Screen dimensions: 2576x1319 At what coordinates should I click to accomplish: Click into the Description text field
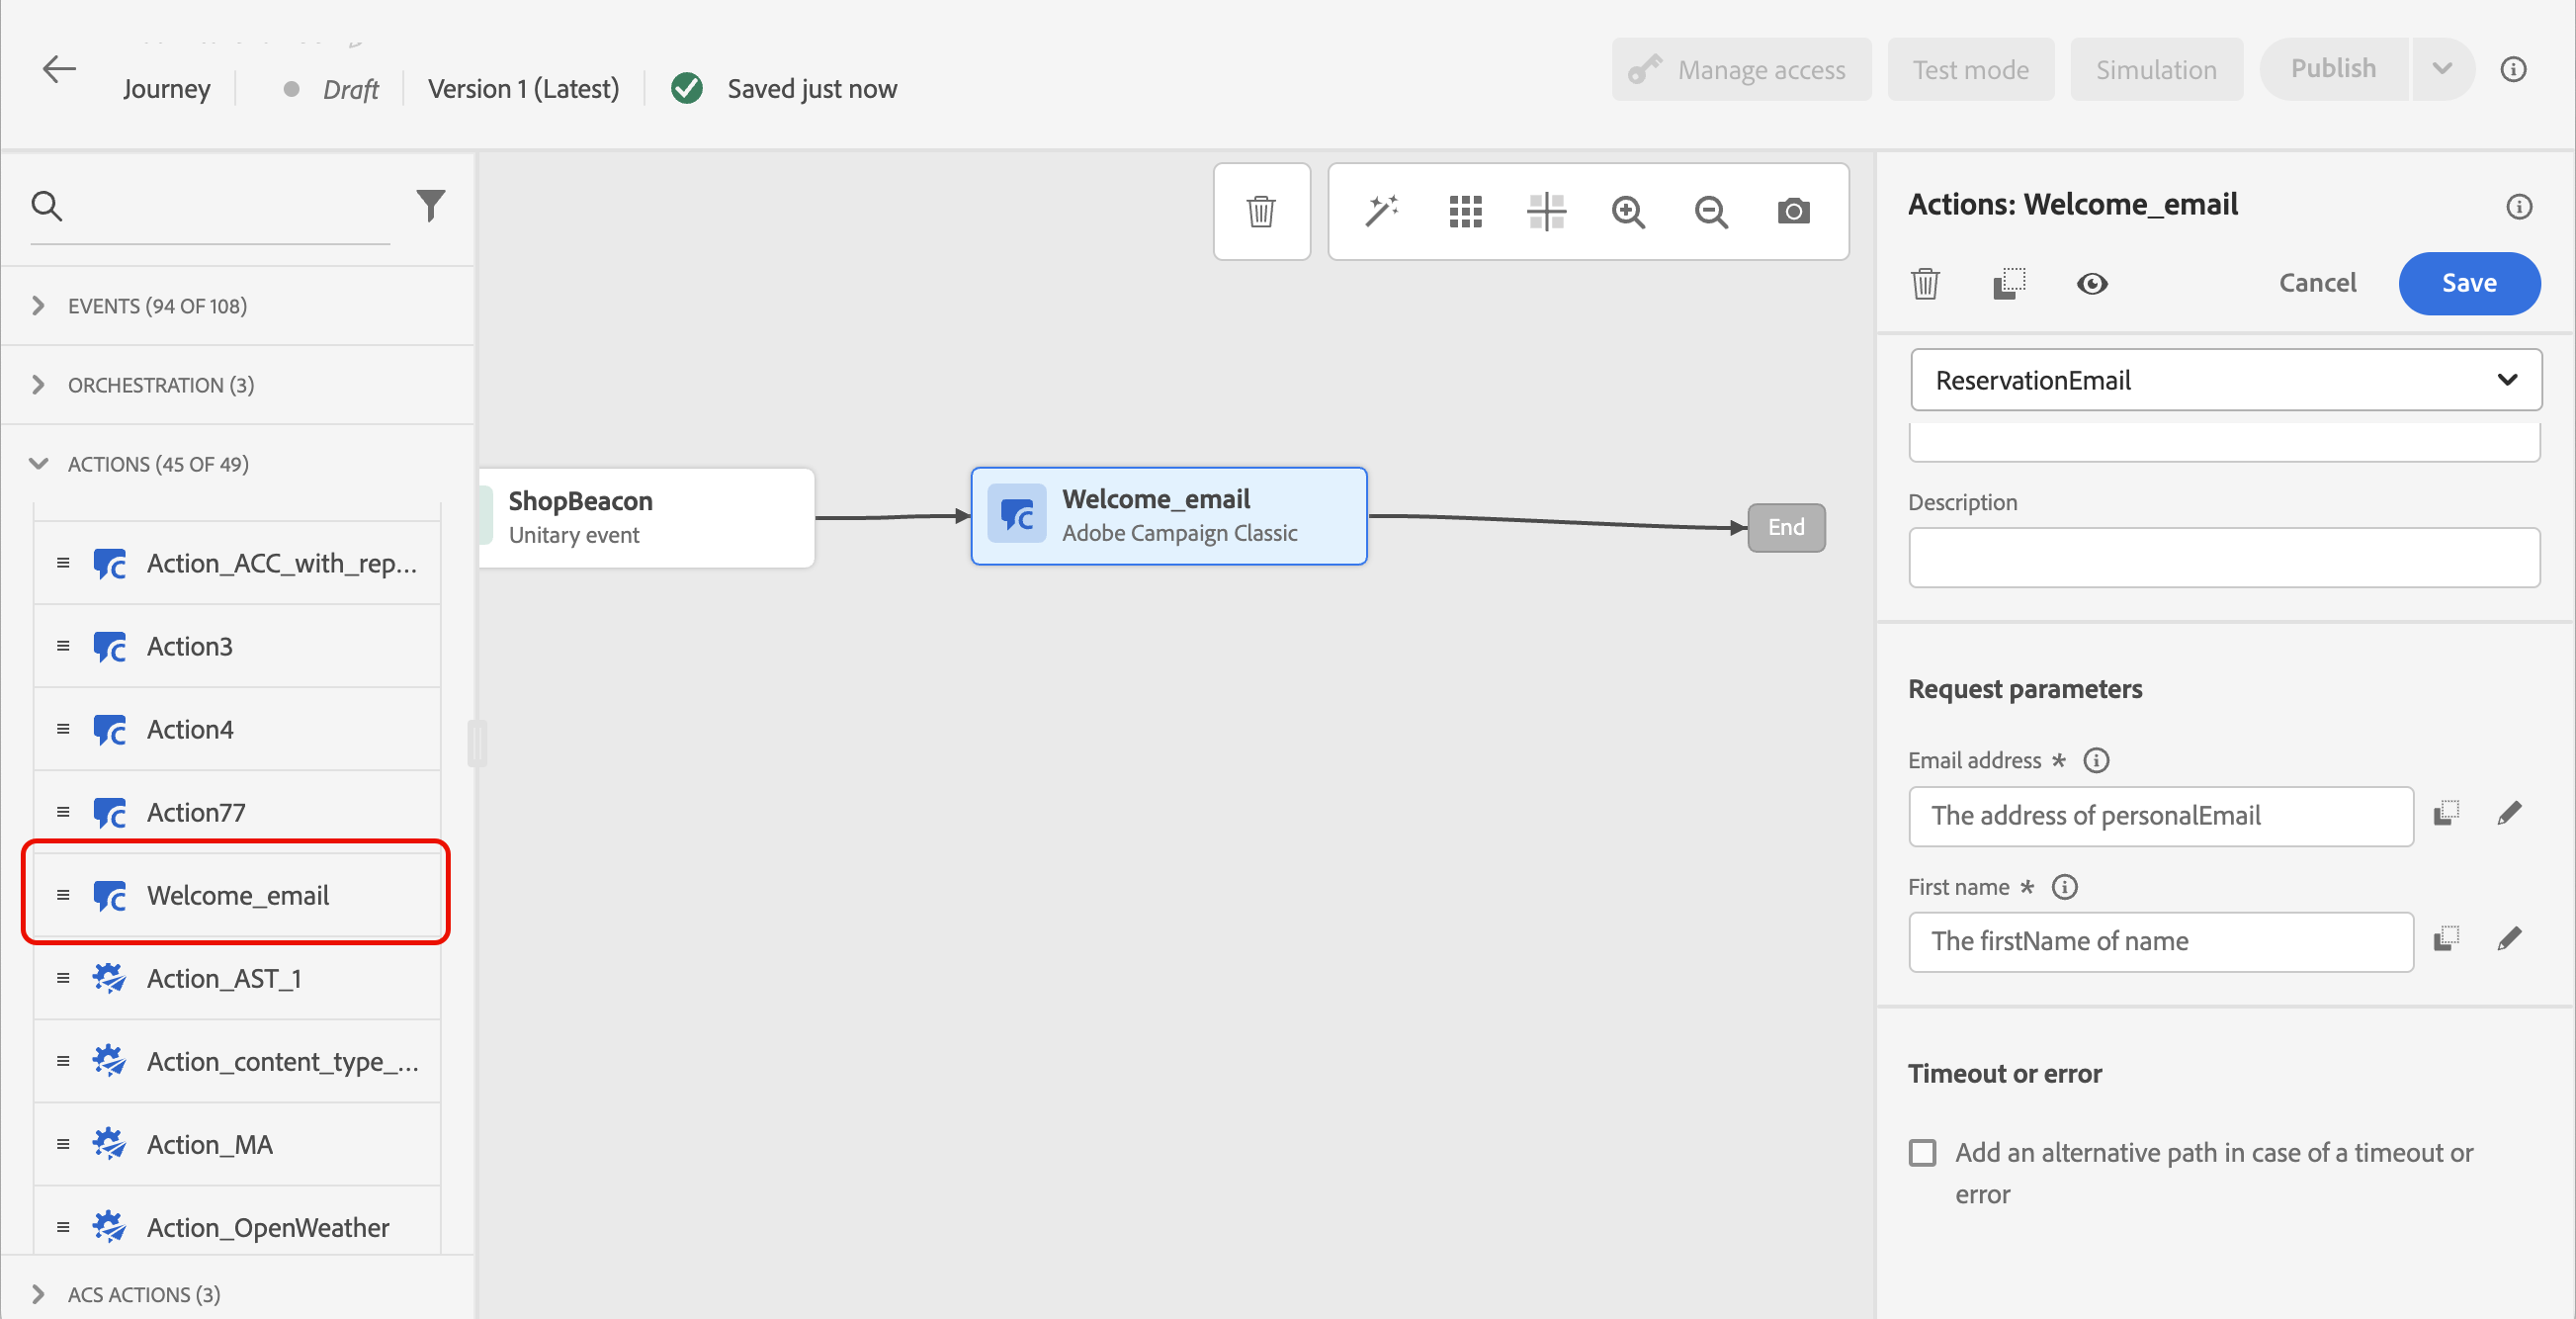(x=2223, y=557)
